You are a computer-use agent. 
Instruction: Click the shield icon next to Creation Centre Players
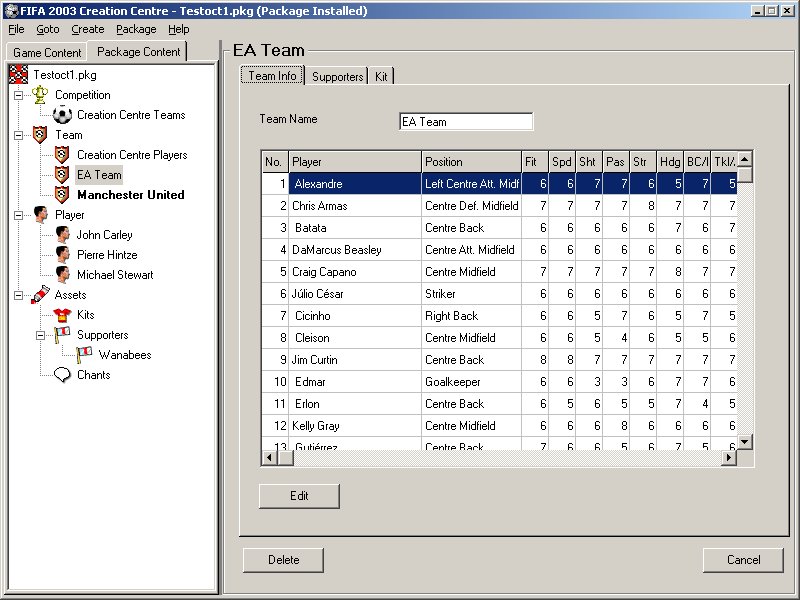coord(62,155)
